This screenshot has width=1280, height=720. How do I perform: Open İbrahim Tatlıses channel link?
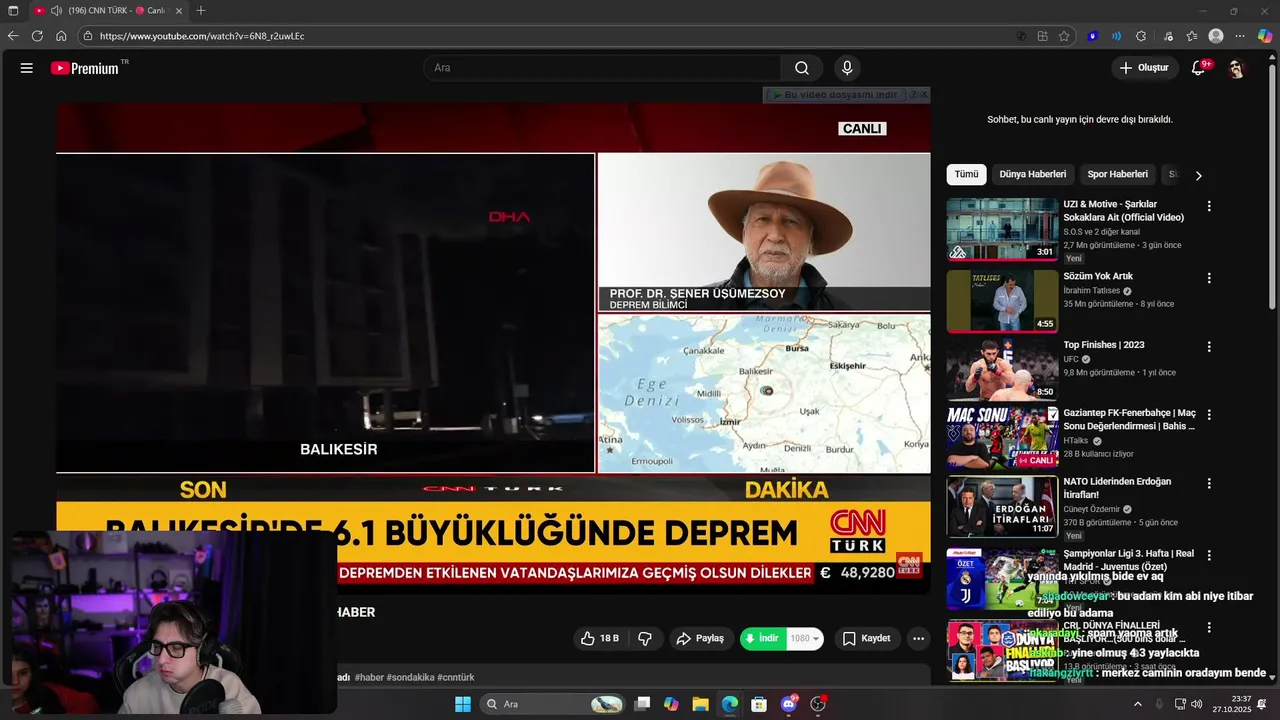pos(1092,291)
